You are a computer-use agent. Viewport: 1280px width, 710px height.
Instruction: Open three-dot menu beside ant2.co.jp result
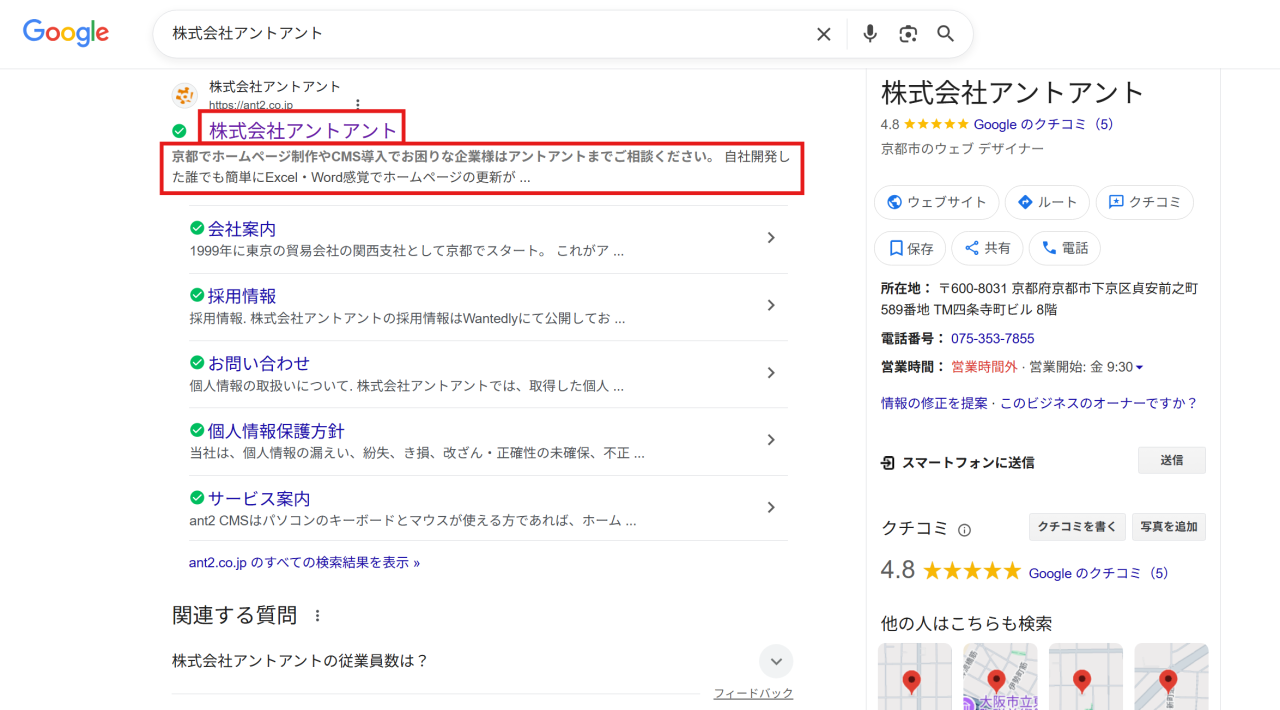[x=358, y=104]
